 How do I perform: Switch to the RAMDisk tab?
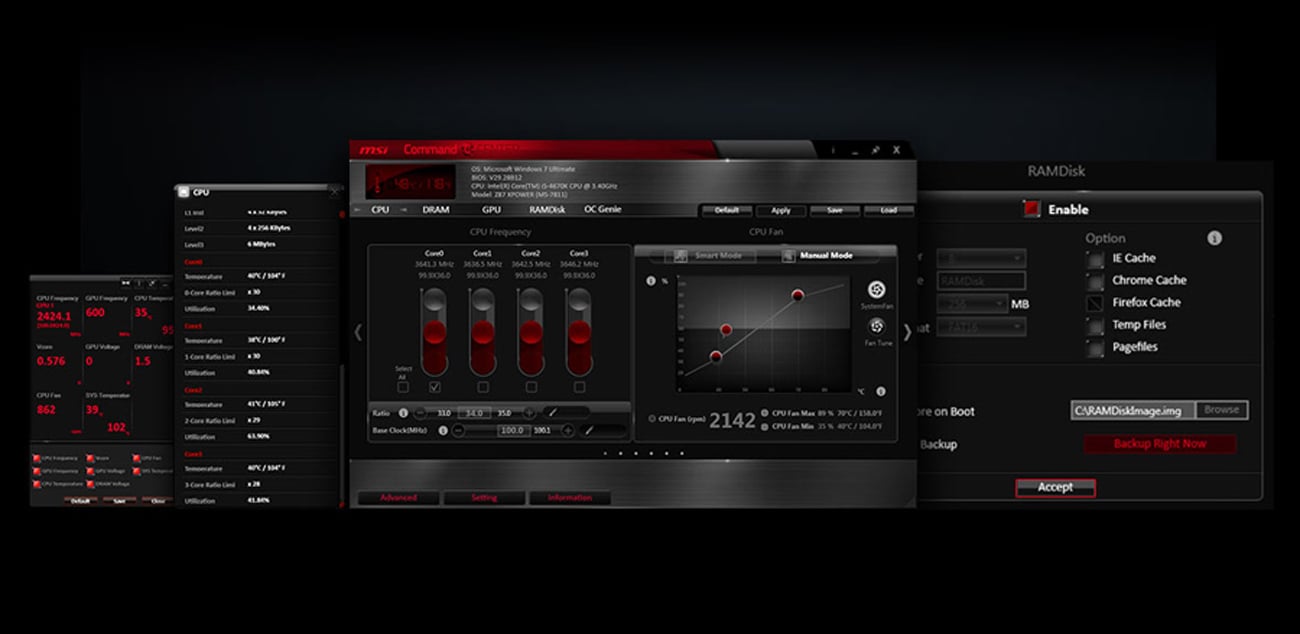click(547, 210)
